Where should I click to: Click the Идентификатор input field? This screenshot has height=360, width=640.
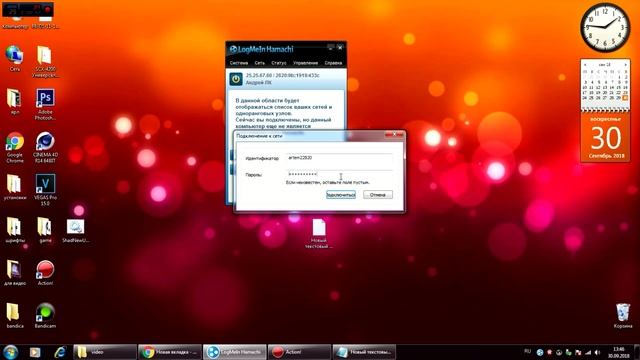coord(340,158)
